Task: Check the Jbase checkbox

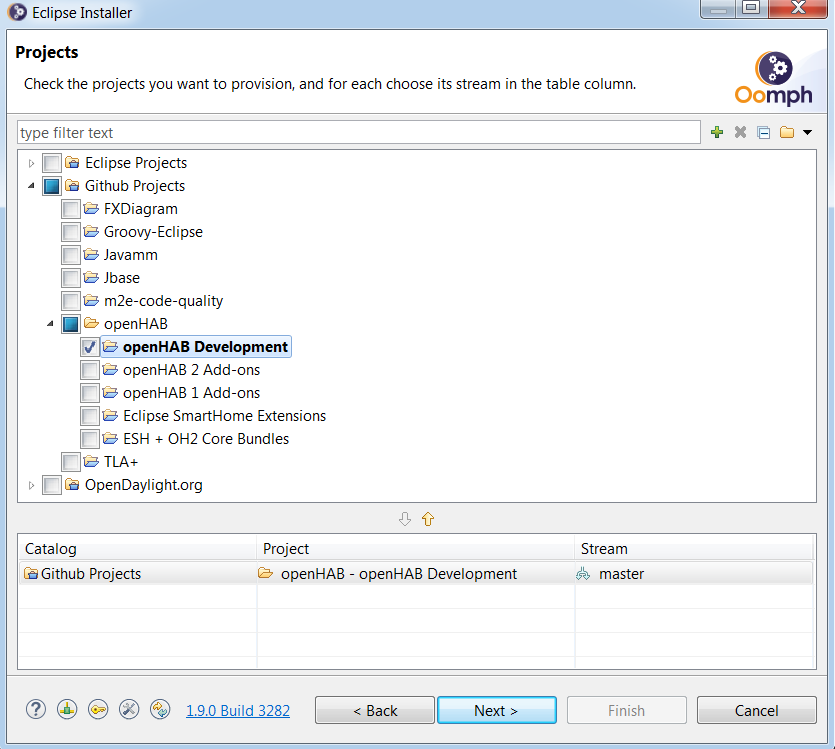Action: click(x=71, y=278)
